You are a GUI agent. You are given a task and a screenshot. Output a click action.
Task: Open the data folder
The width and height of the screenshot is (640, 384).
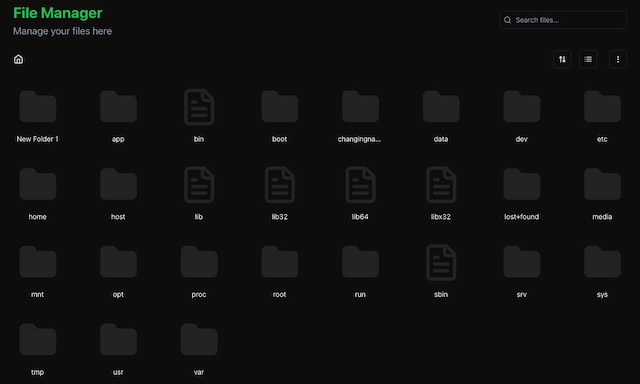(441, 107)
